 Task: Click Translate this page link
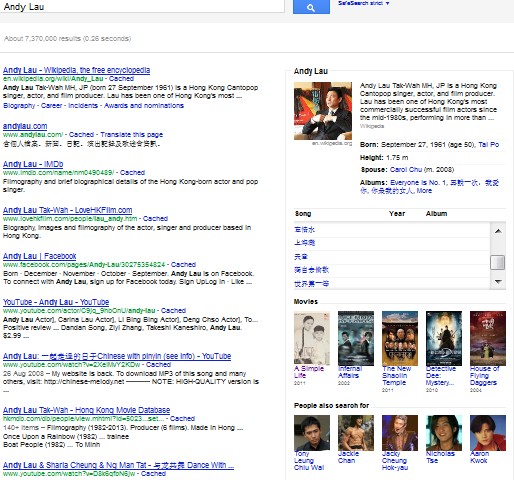pyautogui.click(x=132, y=135)
